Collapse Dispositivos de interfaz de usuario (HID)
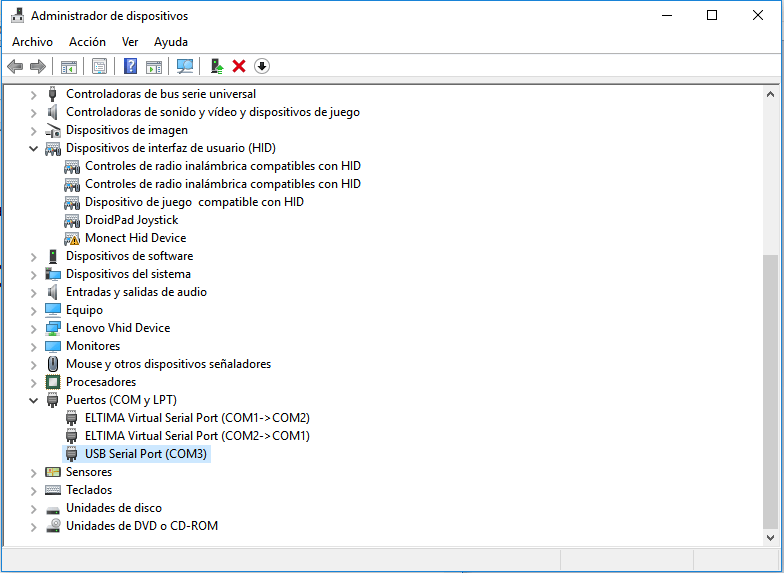Viewport: 784px width, 573px height. point(34,148)
